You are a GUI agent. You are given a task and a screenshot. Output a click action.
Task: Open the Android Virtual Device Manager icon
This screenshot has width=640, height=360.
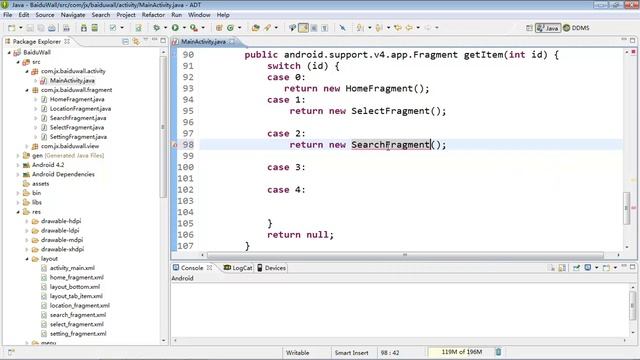click(94, 28)
